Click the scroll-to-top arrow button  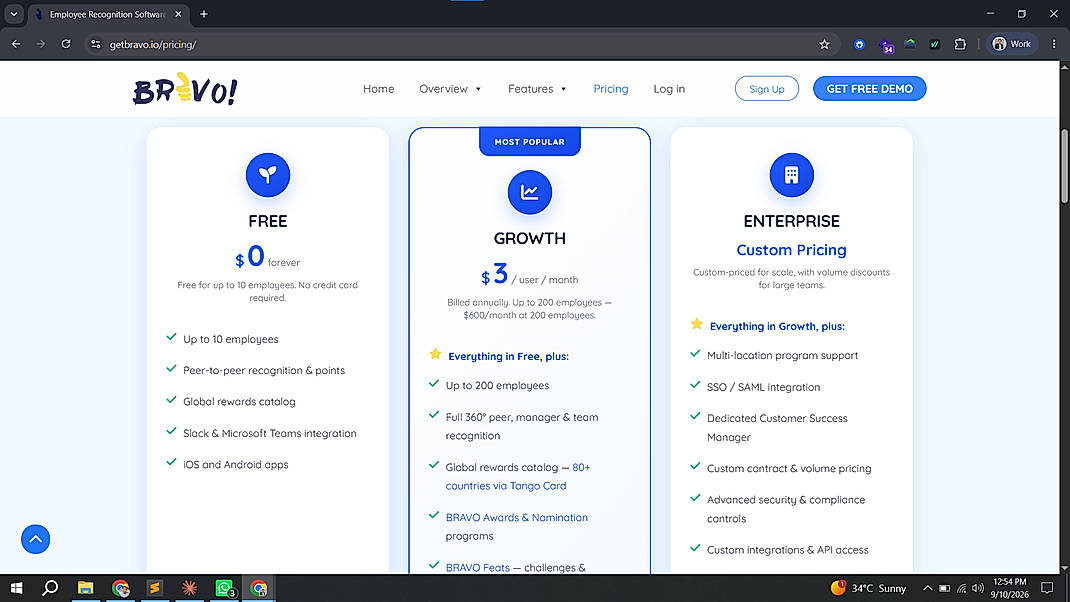(x=35, y=539)
